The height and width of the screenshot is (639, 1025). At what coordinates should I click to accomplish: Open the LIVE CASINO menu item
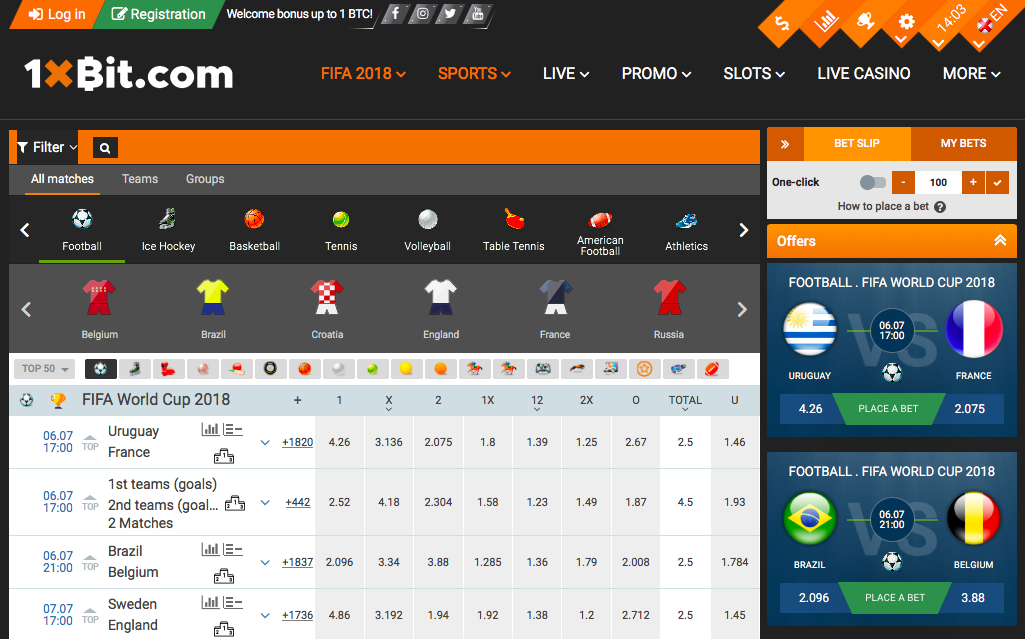tap(864, 74)
